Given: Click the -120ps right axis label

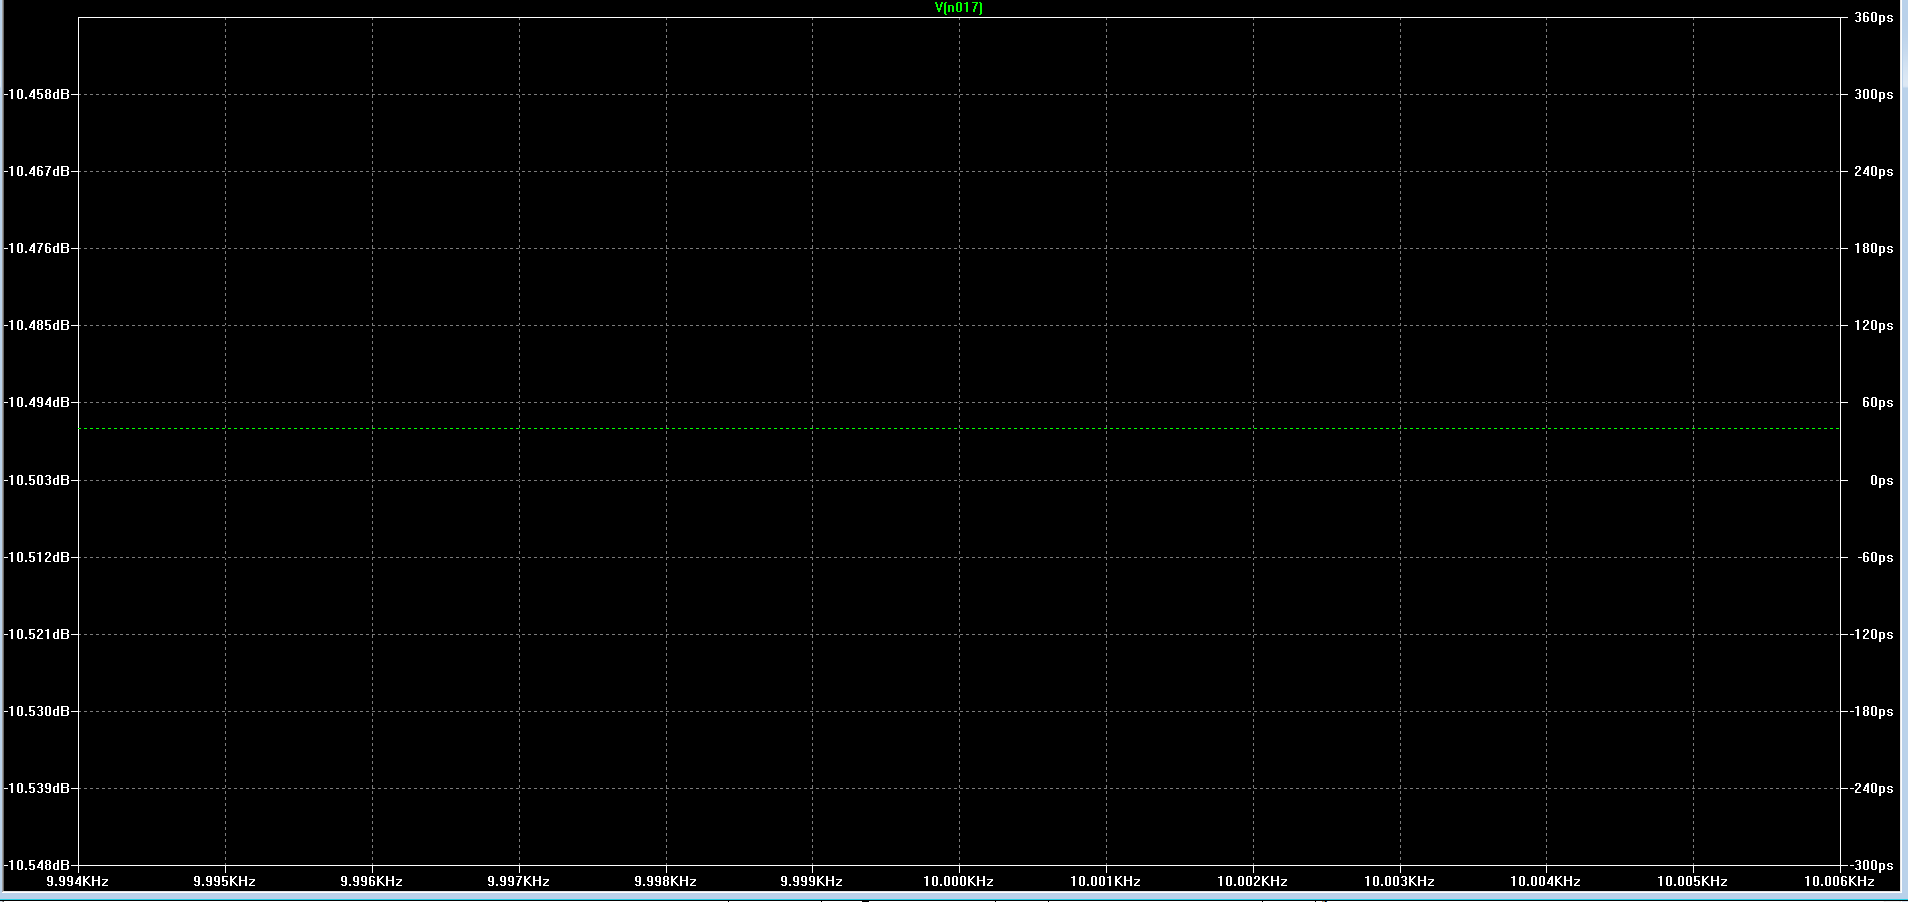Looking at the screenshot, I should pos(1872,634).
